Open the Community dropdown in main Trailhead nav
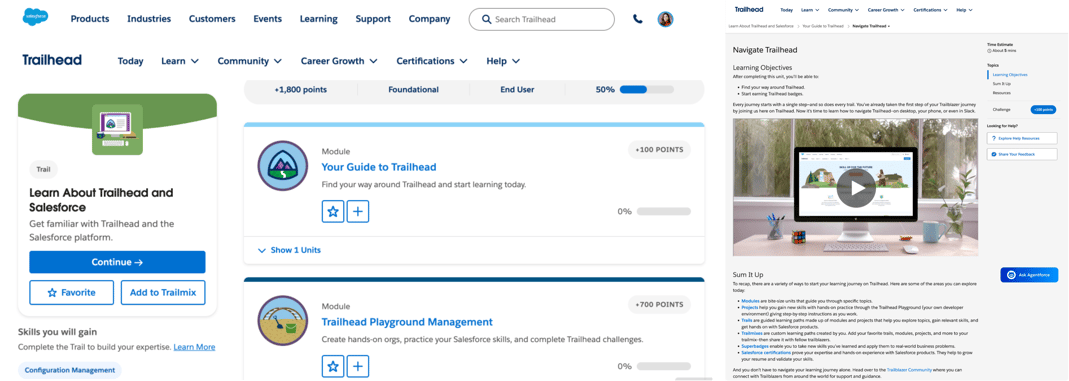The width and height of the screenshot is (1069, 381). (250, 61)
